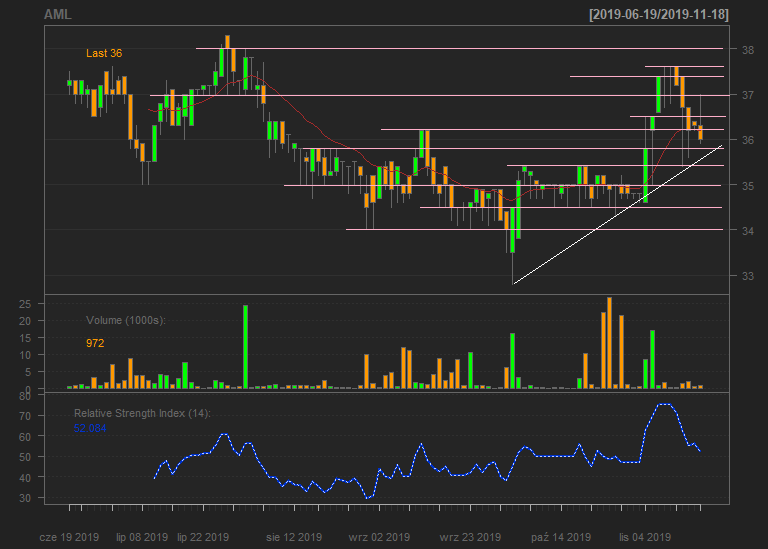
Task: Click the volume value 972
Action: (95, 343)
